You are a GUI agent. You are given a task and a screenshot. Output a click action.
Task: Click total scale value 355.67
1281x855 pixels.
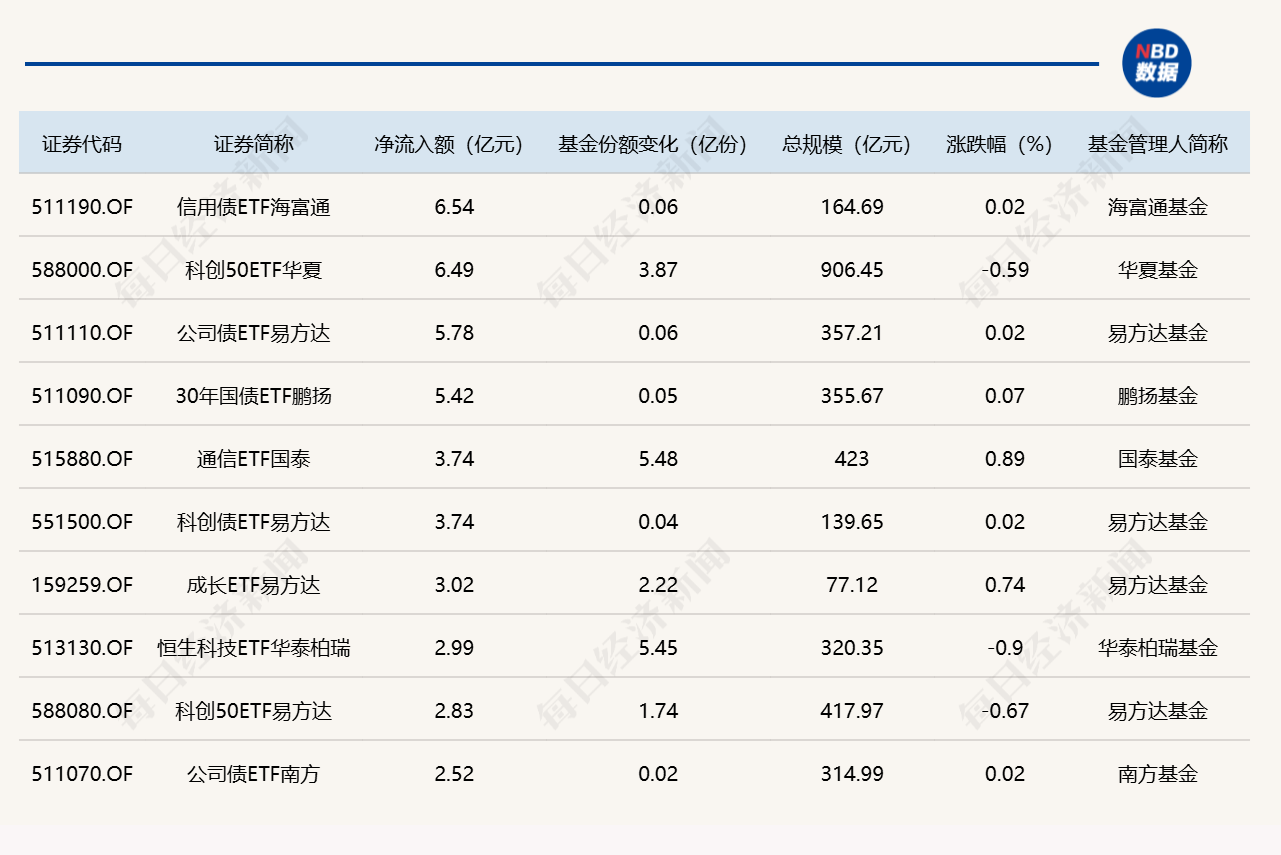[x=851, y=396]
